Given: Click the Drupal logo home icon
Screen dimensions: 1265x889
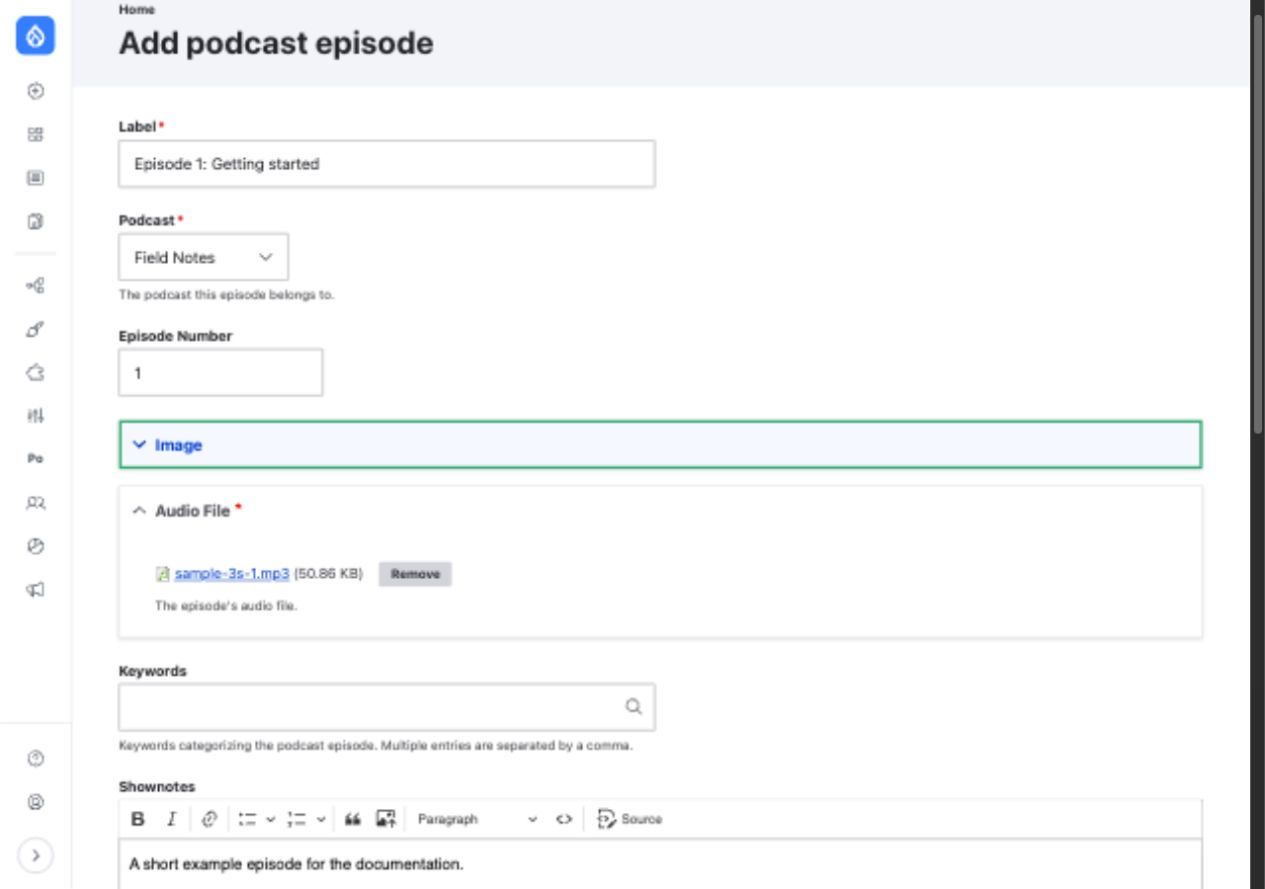Looking at the screenshot, I should coord(35,37).
